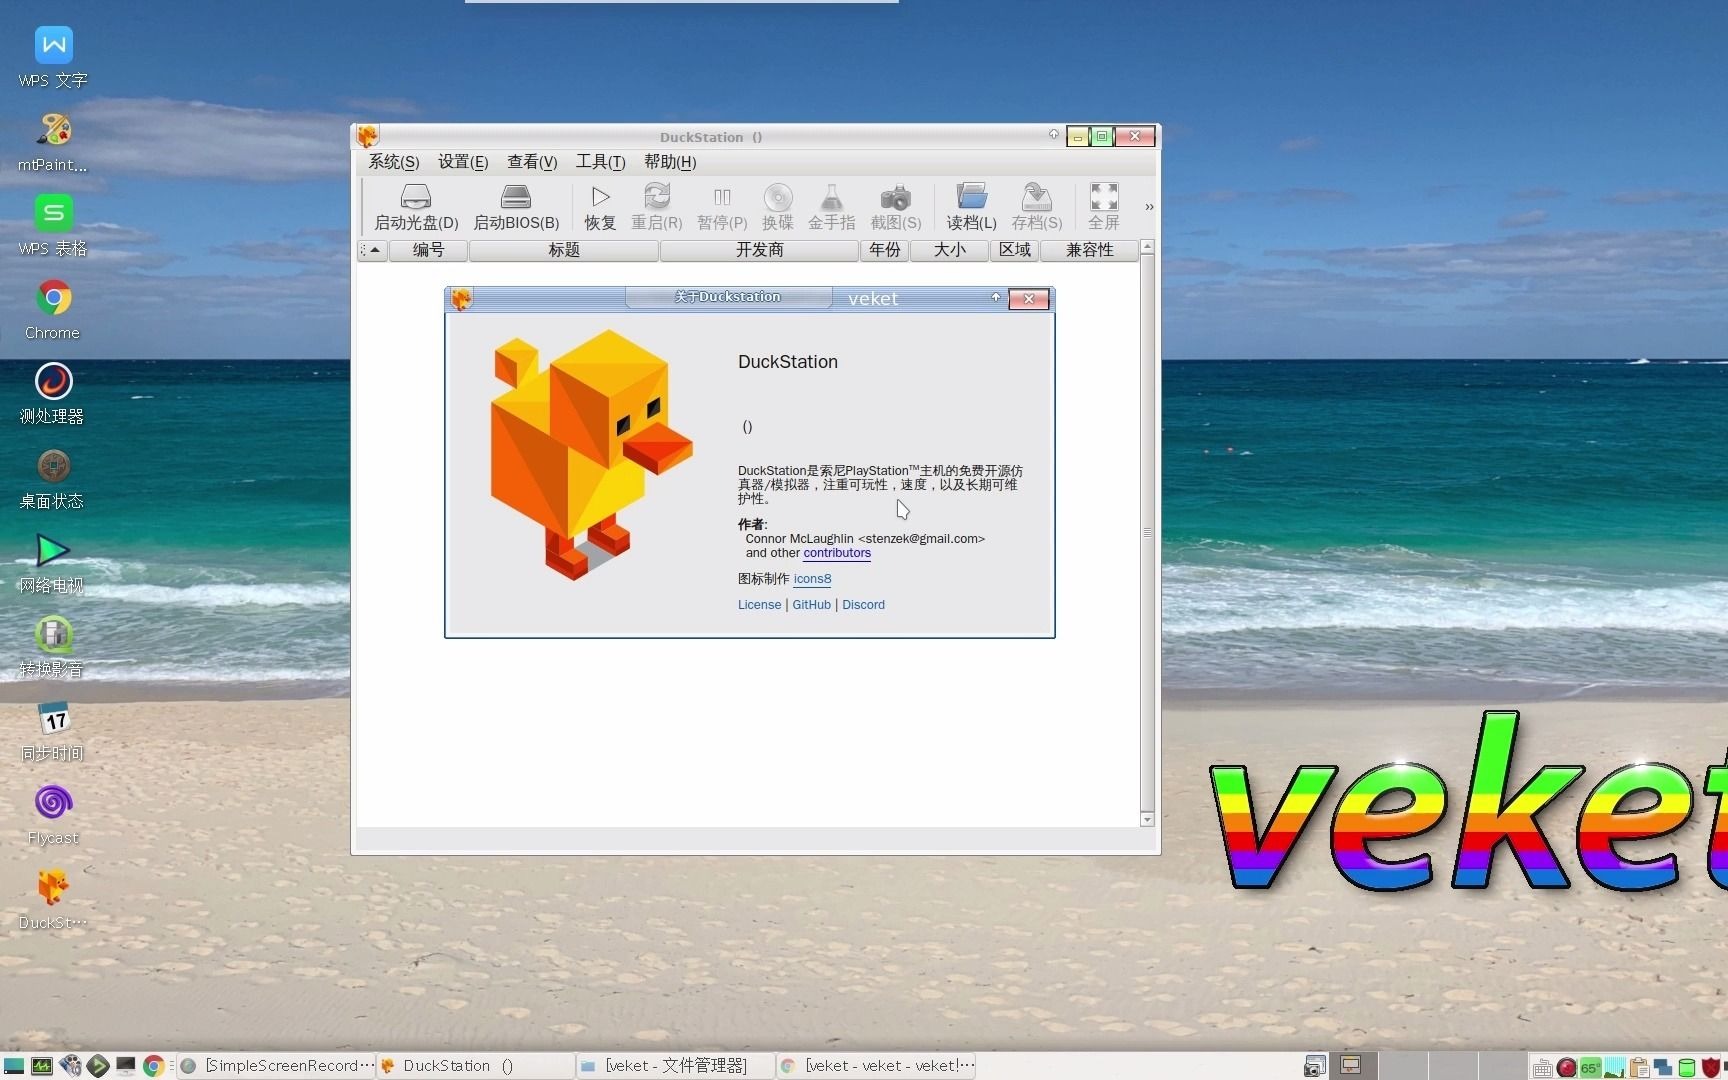Sort game list by 标题 column
The image size is (1728, 1080).
point(564,250)
